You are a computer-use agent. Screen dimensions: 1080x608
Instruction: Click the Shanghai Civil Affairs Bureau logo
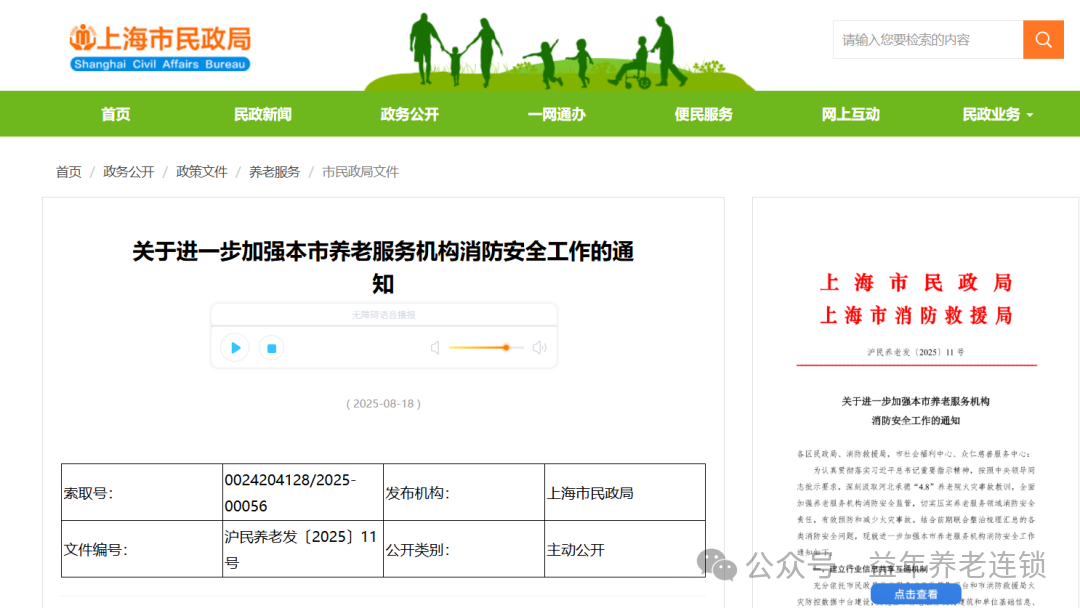pos(160,48)
